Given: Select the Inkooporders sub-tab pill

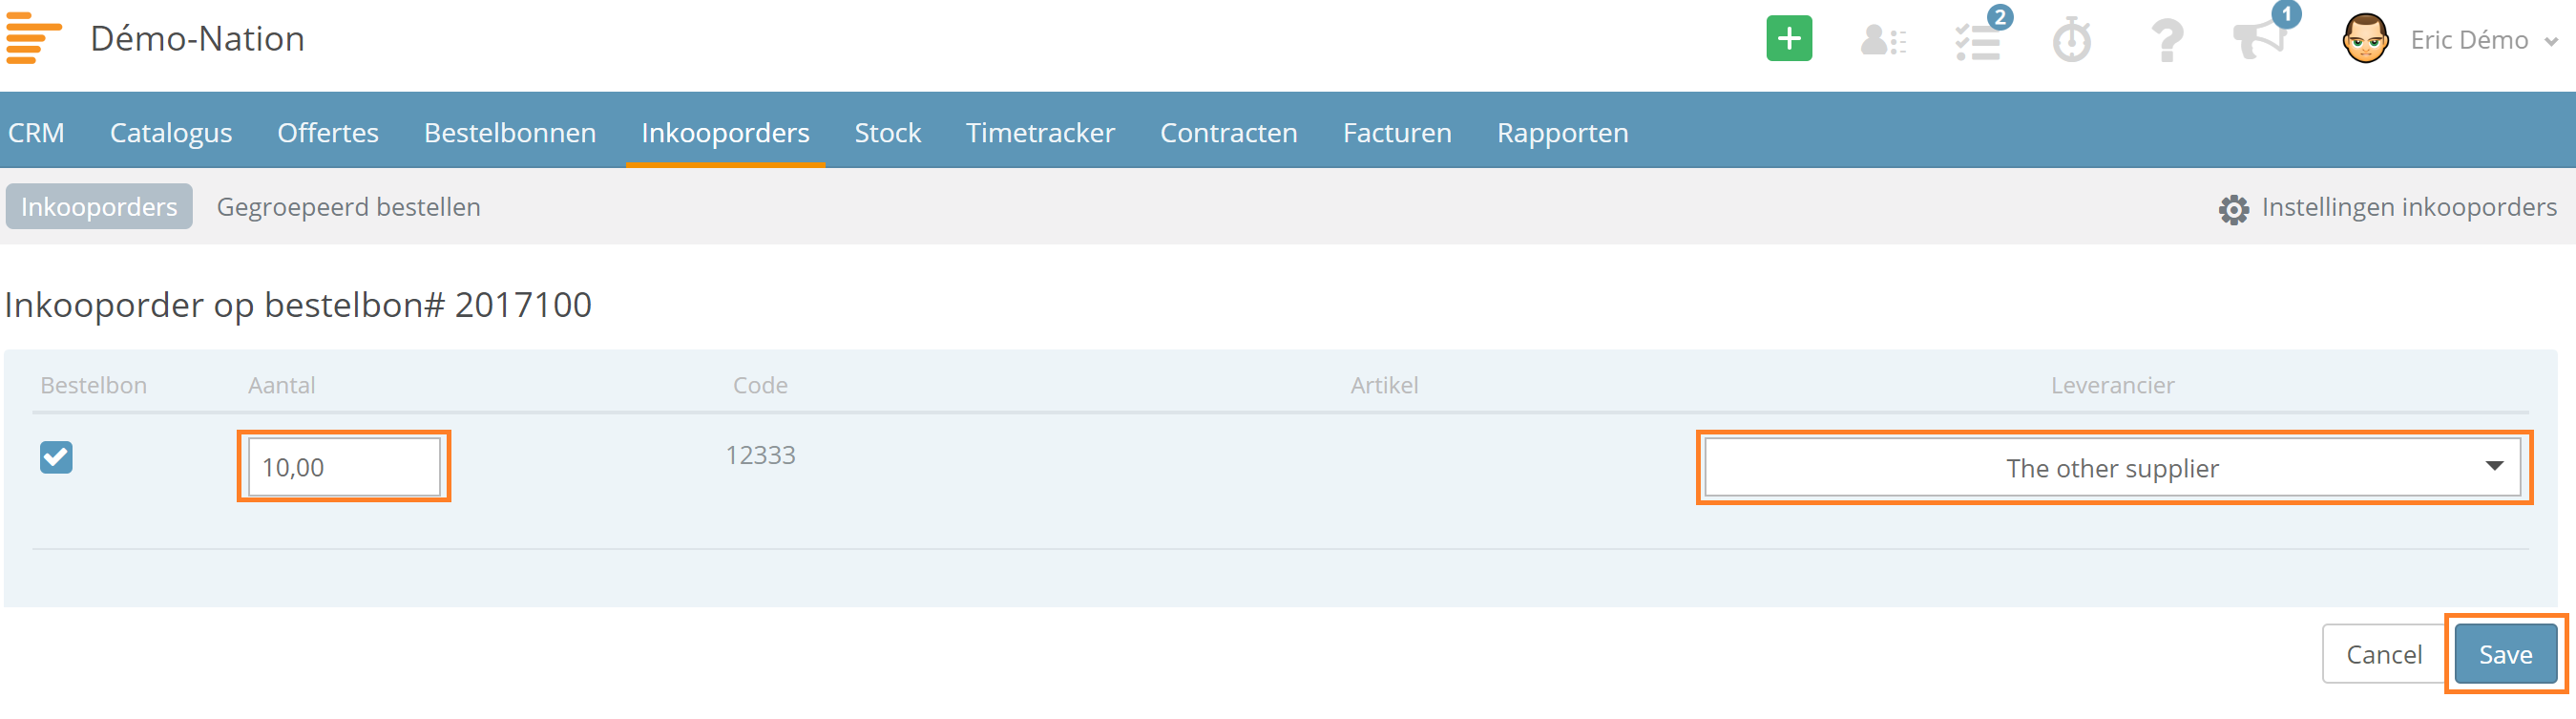Looking at the screenshot, I should [99, 207].
